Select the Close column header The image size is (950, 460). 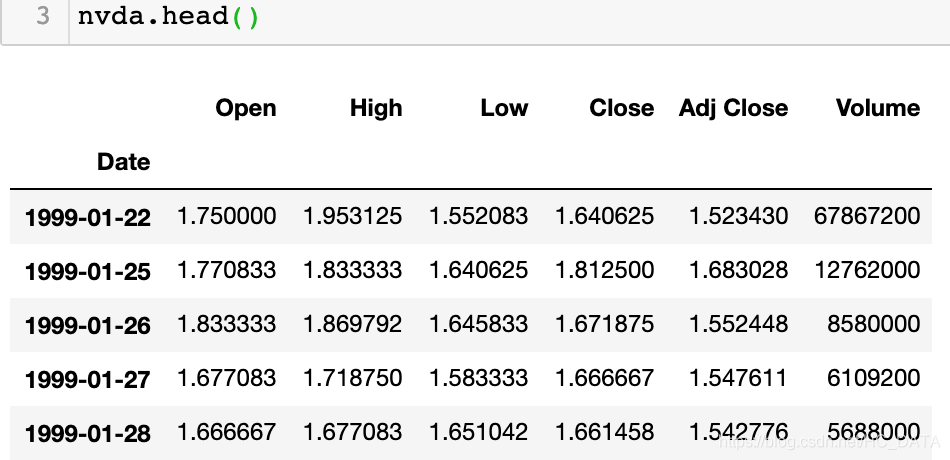[x=622, y=108]
